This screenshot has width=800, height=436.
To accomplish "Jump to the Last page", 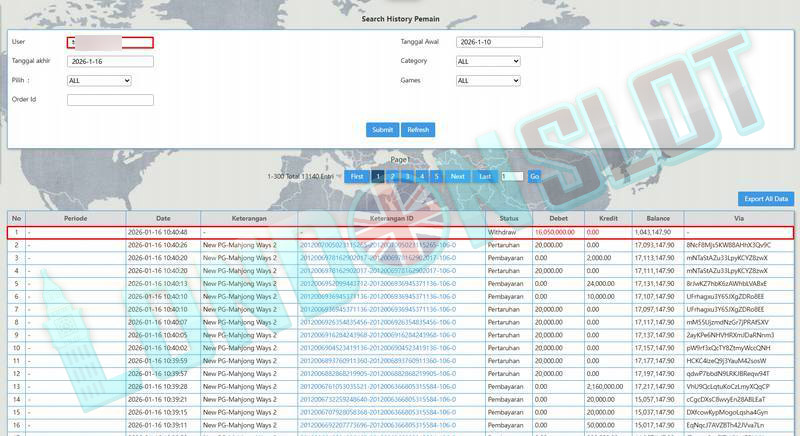I will tap(485, 176).
